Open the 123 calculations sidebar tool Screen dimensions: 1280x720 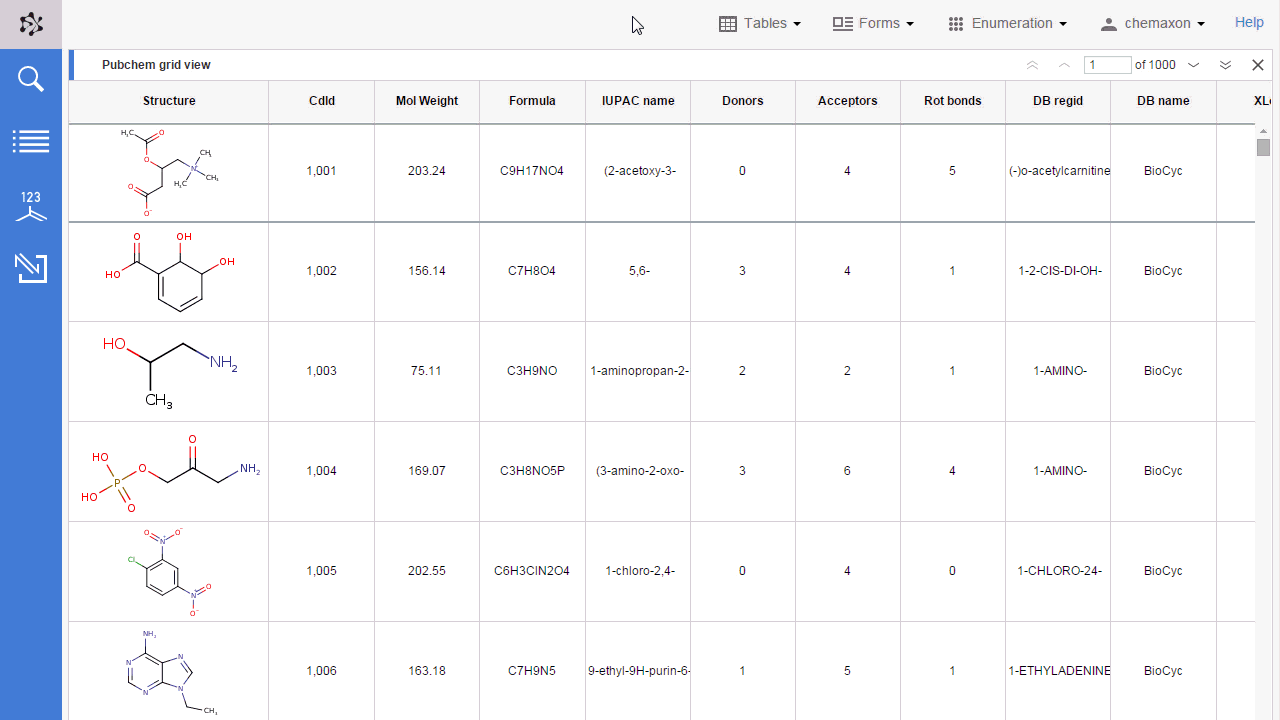coord(31,205)
